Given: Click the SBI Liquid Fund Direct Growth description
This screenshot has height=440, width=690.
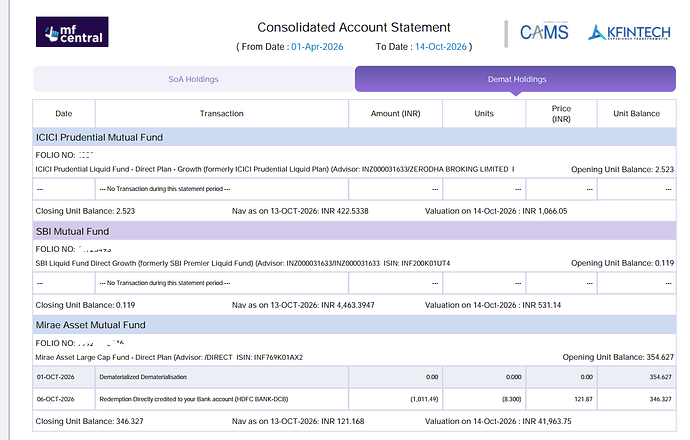Looking at the screenshot, I should coord(242,263).
